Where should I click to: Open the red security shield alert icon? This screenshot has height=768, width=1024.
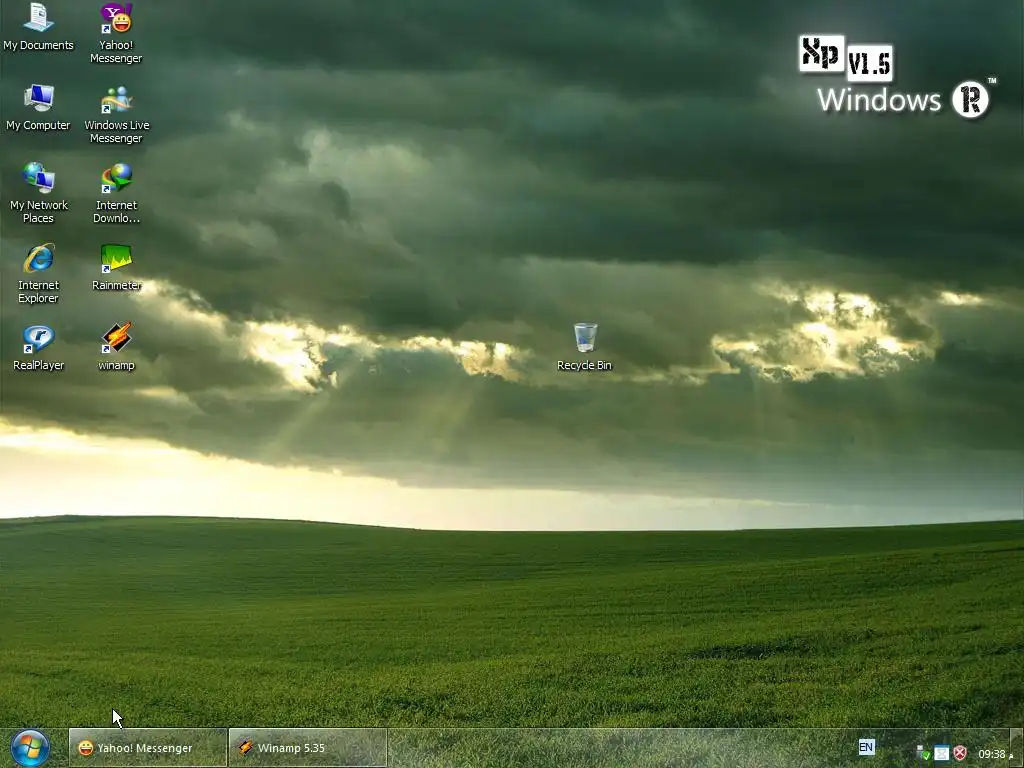tap(960, 754)
